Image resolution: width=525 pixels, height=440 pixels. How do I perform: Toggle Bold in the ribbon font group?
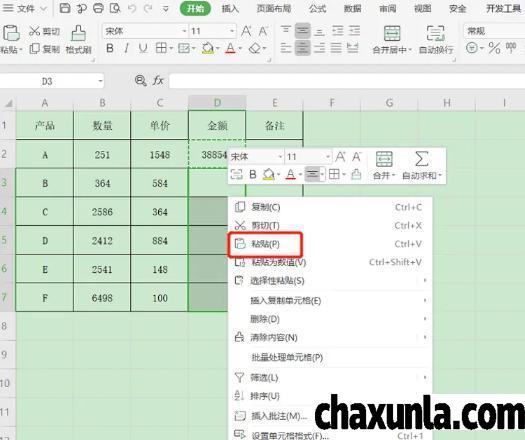109,49
